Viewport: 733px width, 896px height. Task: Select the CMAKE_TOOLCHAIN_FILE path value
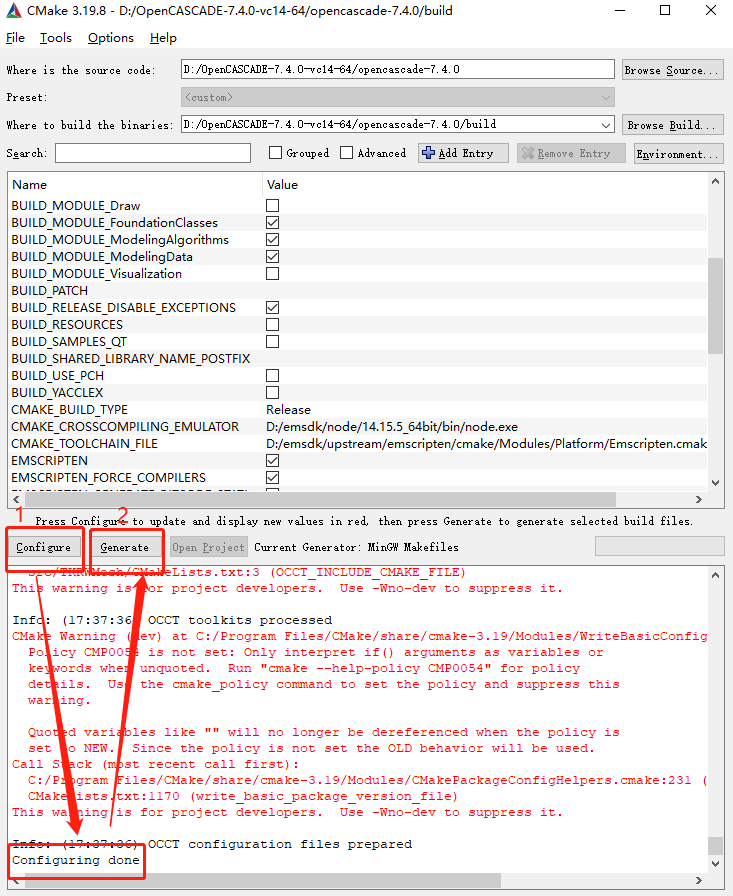pyautogui.click(x=486, y=444)
